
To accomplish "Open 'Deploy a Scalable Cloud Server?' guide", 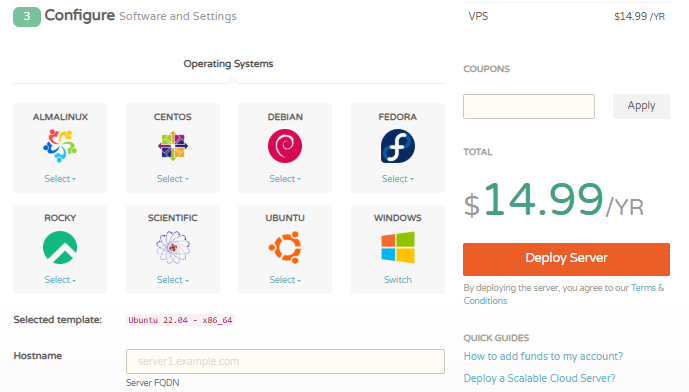I will pos(539,378).
